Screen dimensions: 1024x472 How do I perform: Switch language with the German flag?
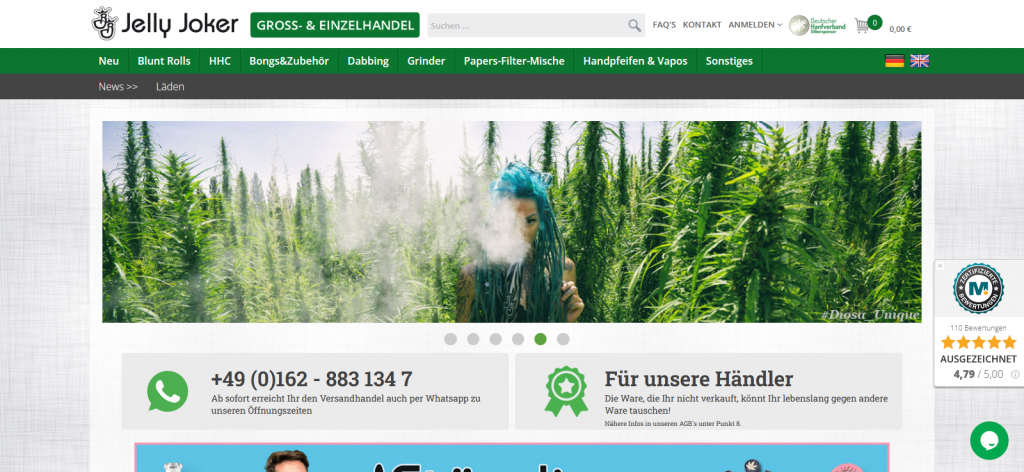894,61
